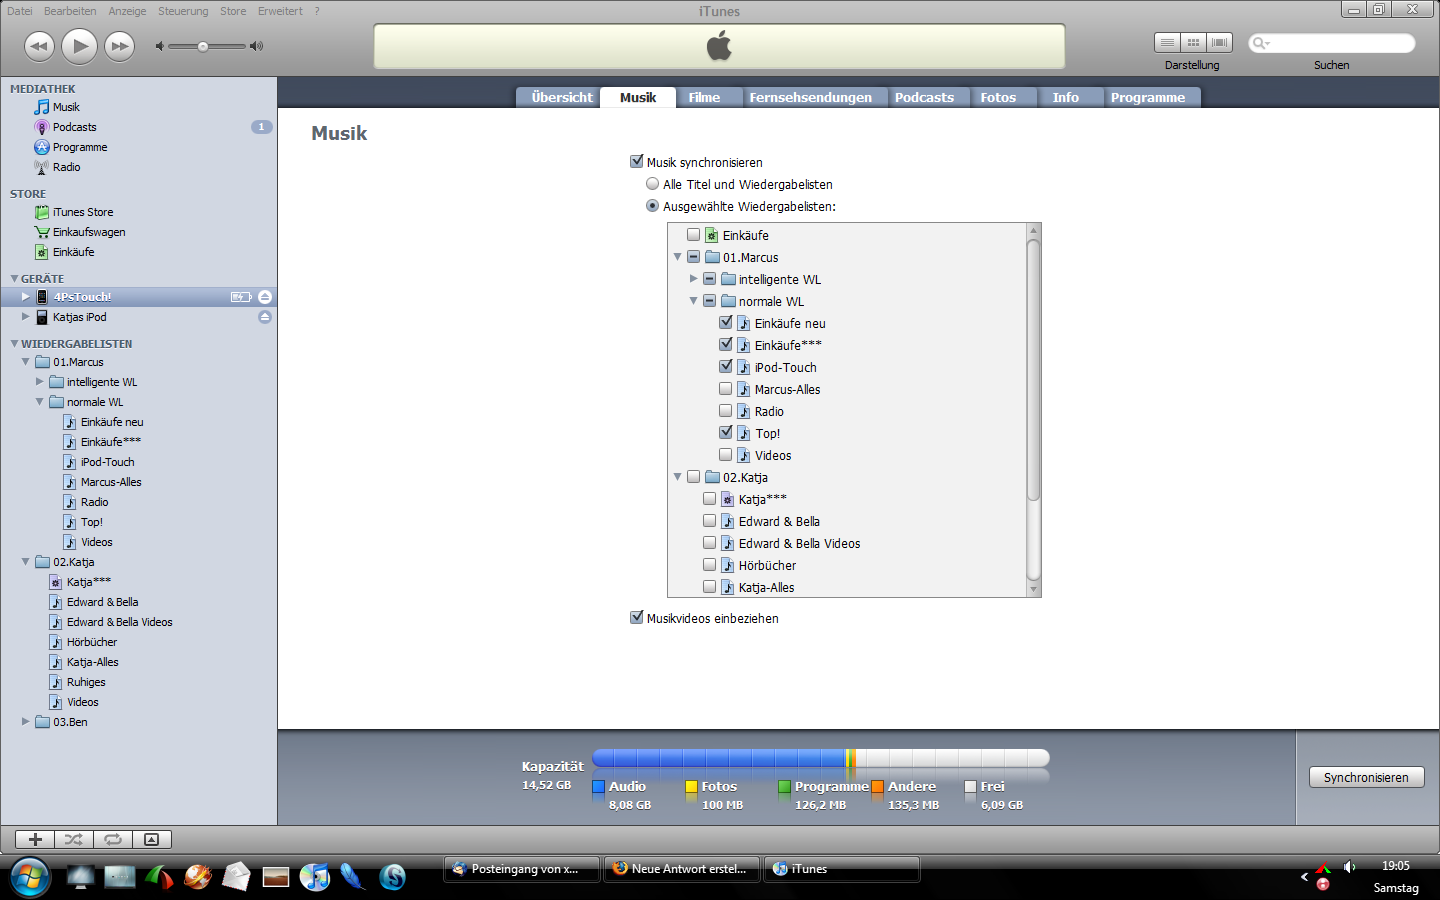1440x900 pixels.
Task: Expand intelligente WL in the sync list
Action: tap(693, 279)
